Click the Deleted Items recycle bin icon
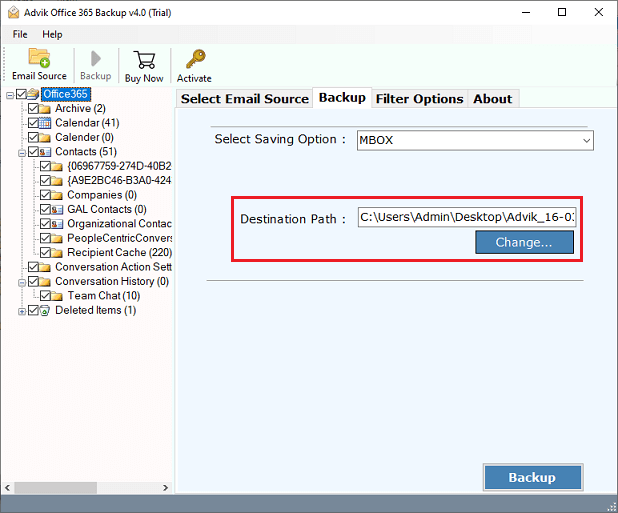 [45, 310]
